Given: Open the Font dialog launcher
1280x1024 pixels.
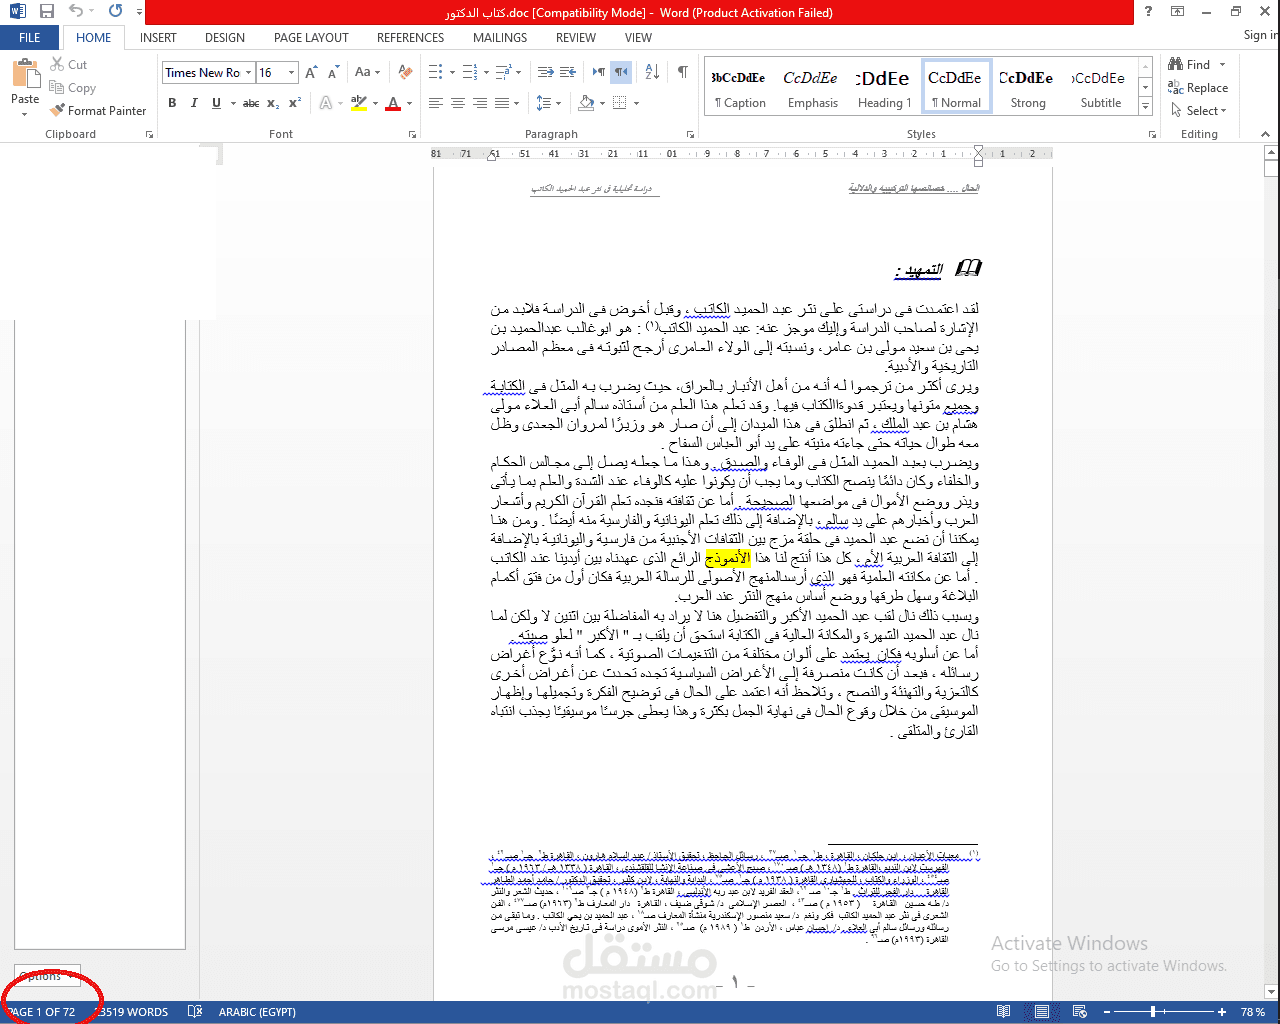Looking at the screenshot, I should [412, 134].
